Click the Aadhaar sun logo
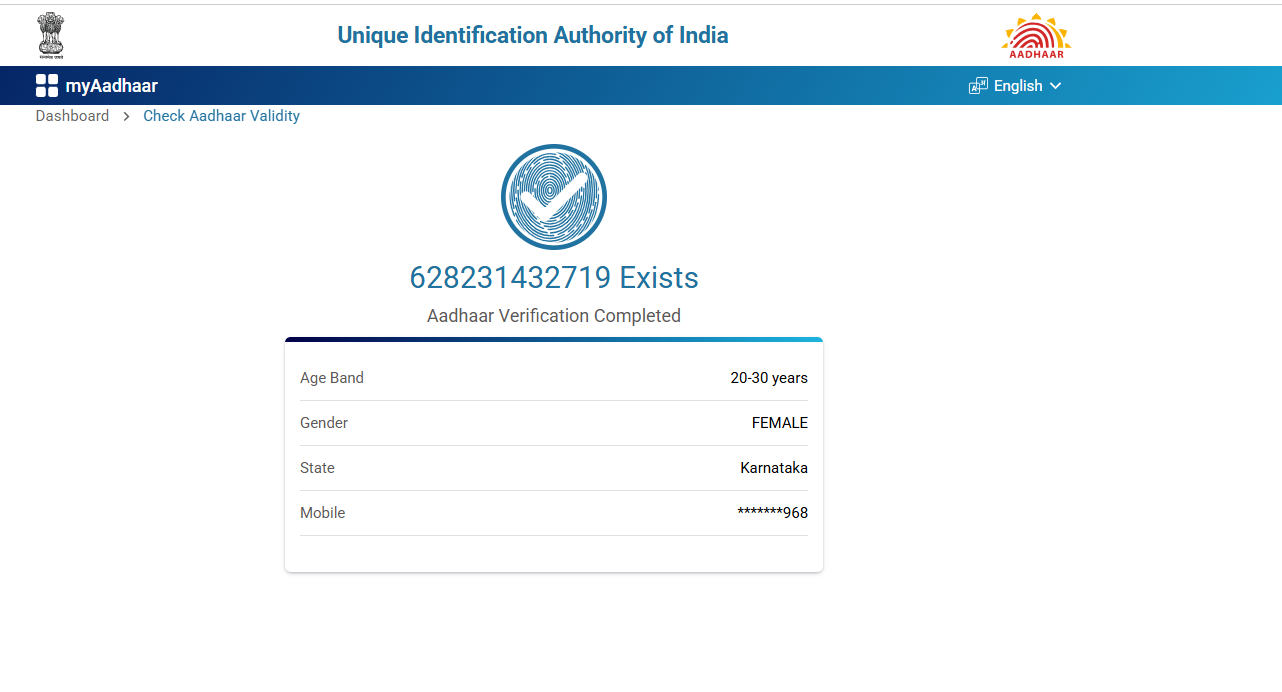The width and height of the screenshot is (1282, 692). pyautogui.click(x=1036, y=36)
